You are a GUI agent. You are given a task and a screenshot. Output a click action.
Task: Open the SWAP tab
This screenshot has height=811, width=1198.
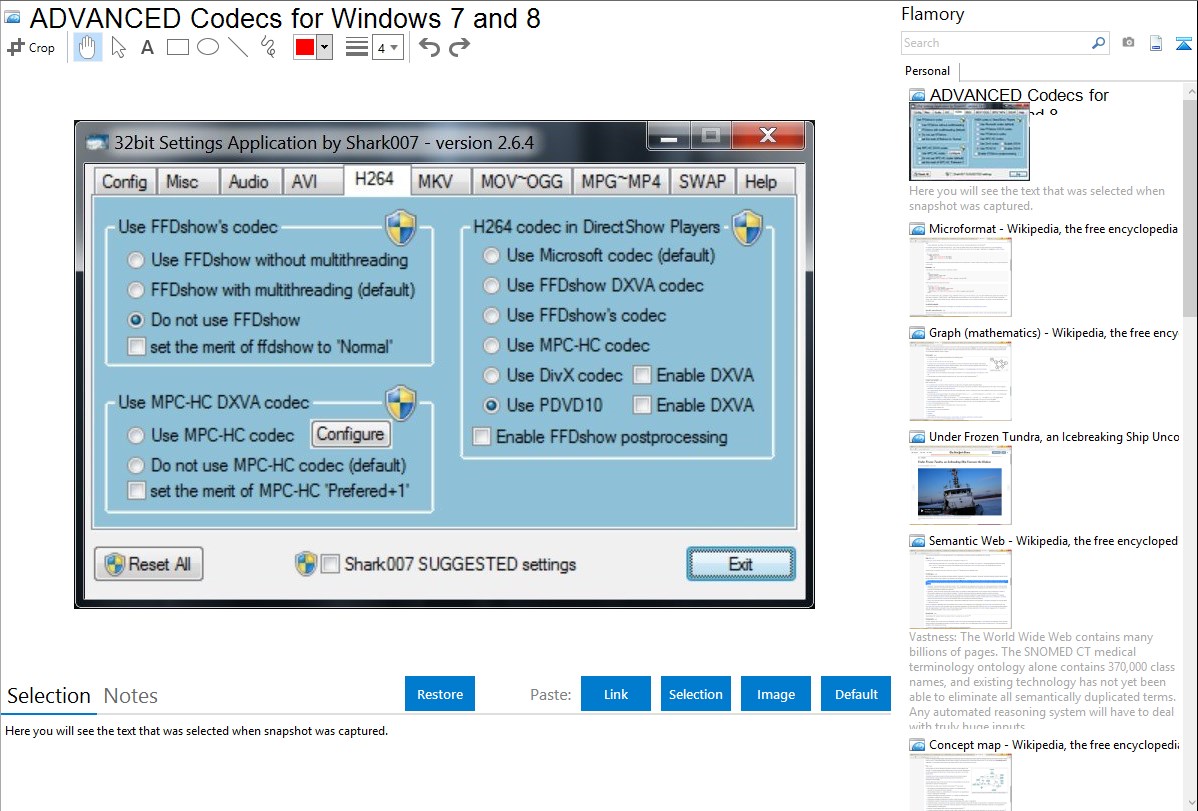point(702,182)
